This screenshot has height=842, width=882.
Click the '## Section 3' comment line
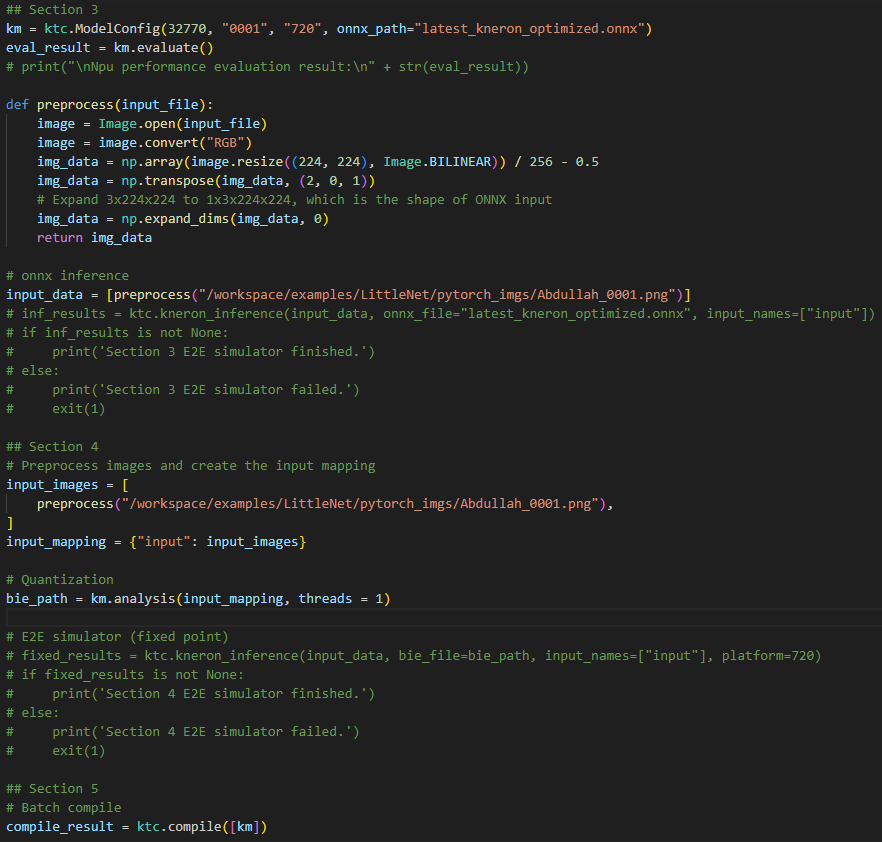(x=52, y=10)
